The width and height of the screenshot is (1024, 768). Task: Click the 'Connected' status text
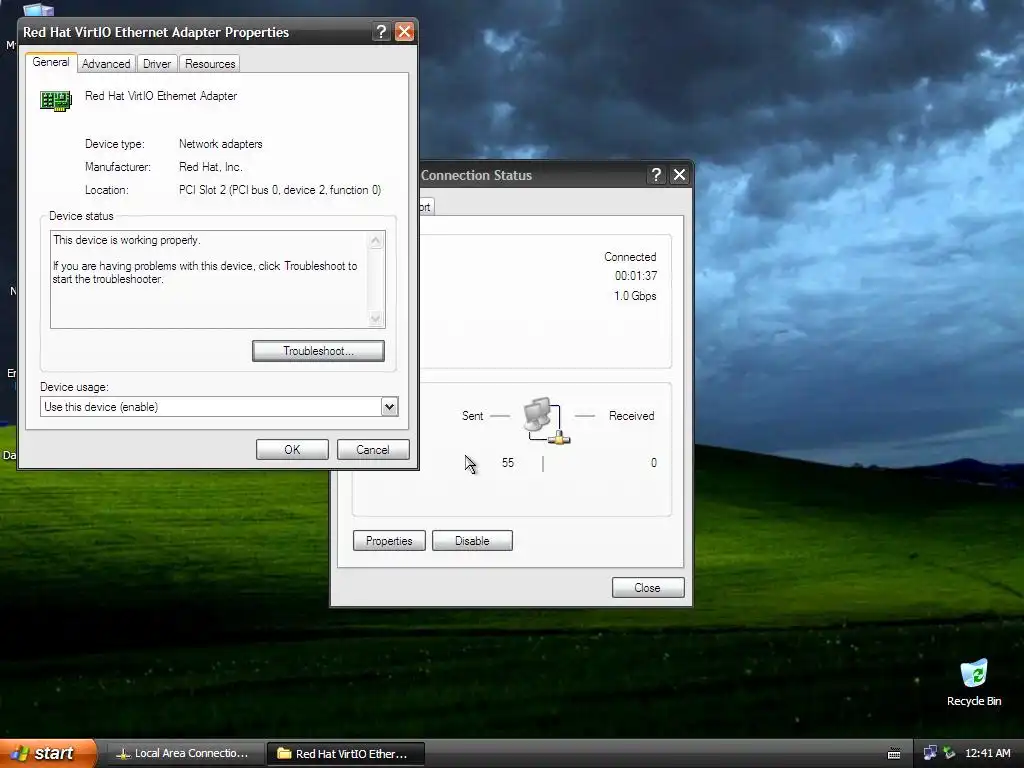point(630,257)
